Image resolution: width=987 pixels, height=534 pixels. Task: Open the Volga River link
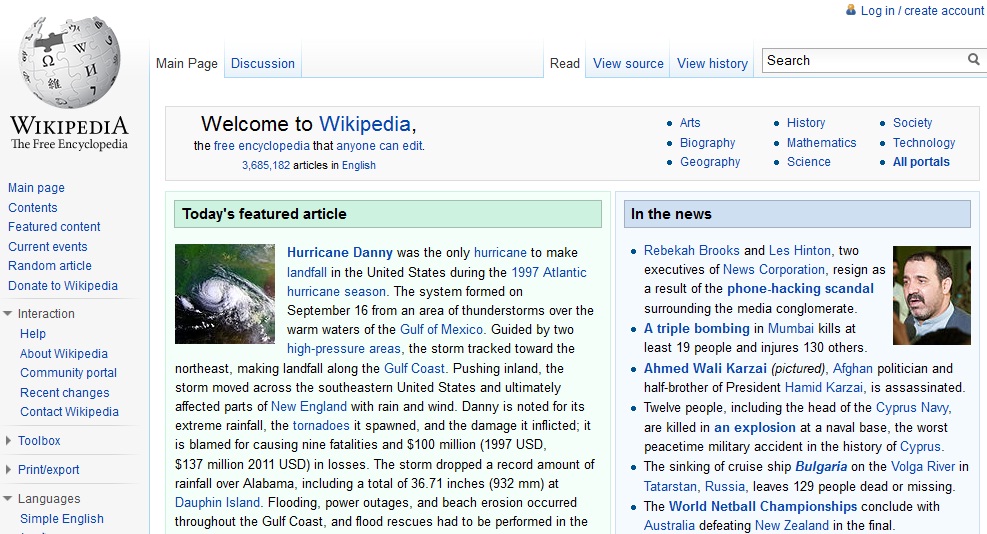(923, 467)
